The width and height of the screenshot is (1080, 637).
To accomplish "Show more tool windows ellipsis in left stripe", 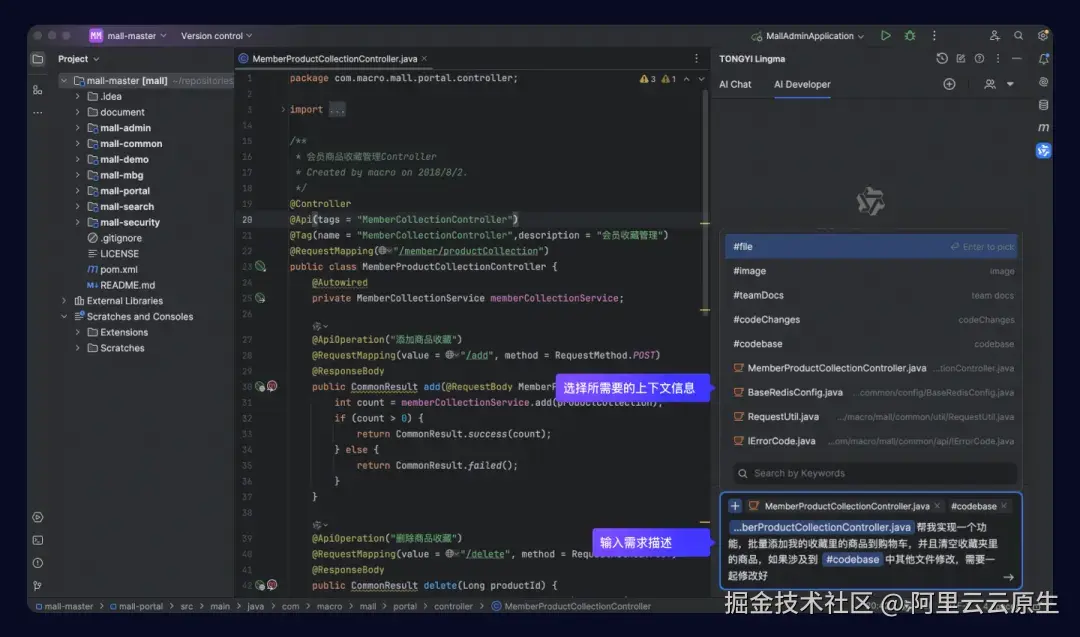I will (x=38, y=112).
